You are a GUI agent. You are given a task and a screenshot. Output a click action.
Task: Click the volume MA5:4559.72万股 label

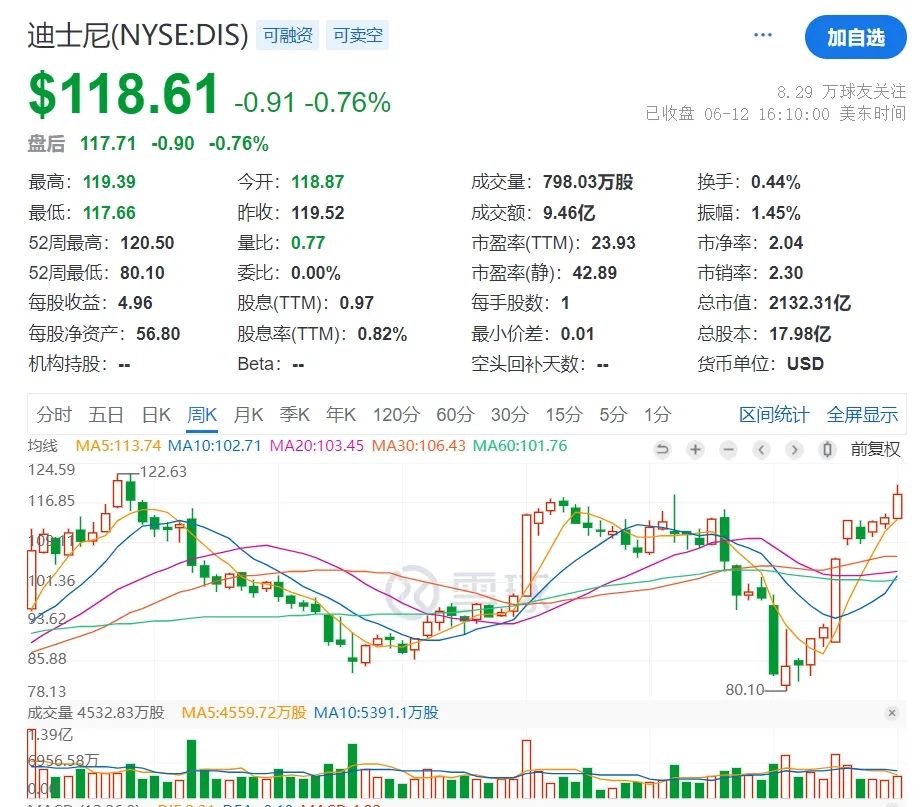pyautogui.click(x=244, y=713)
